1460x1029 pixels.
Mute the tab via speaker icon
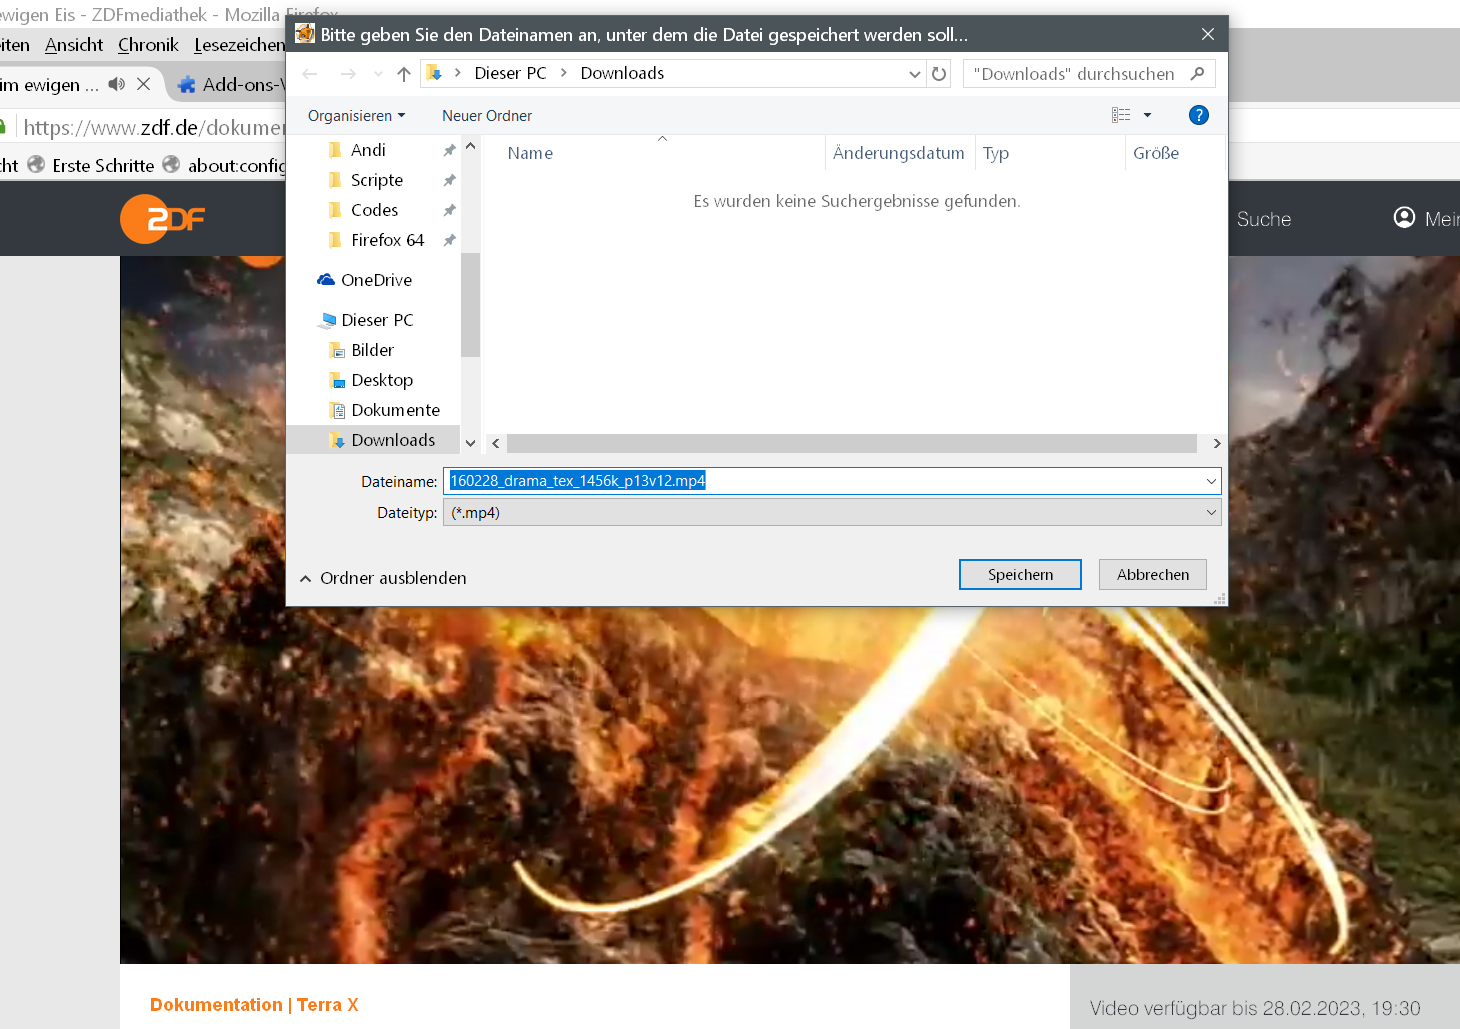tap(117, 84)
